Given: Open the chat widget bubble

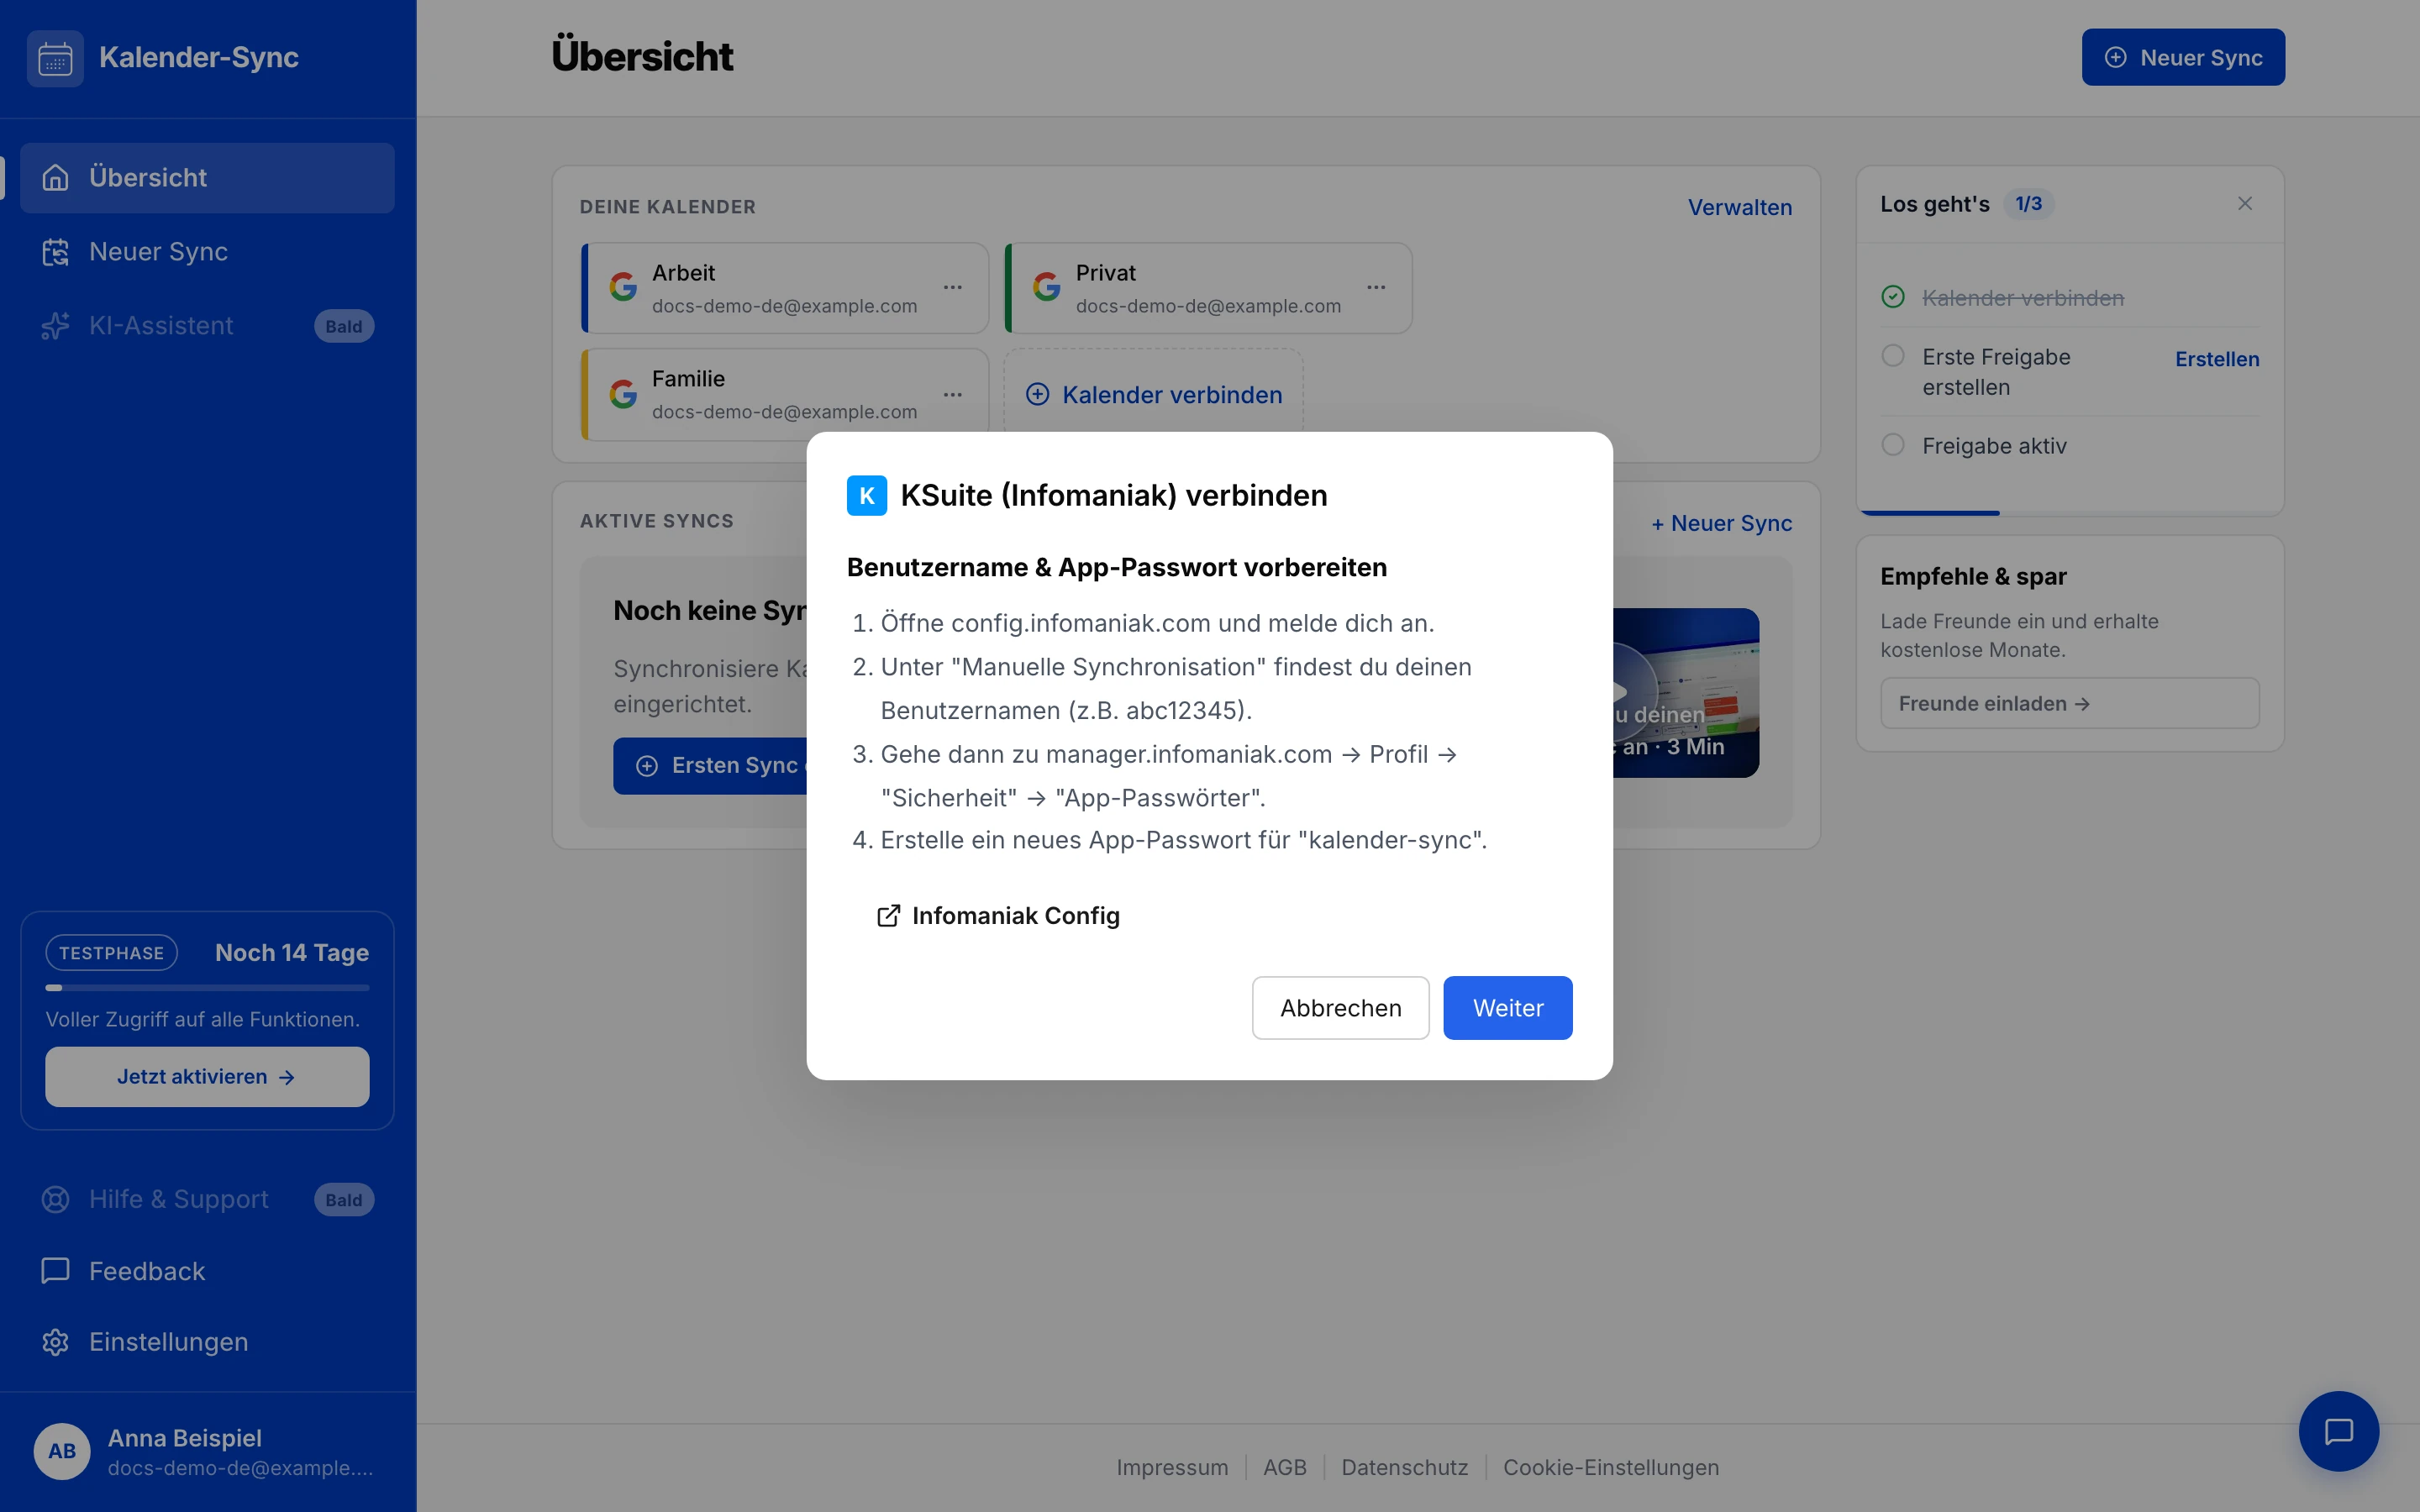Looking at the screenshot, I should pos(2338,1431).
